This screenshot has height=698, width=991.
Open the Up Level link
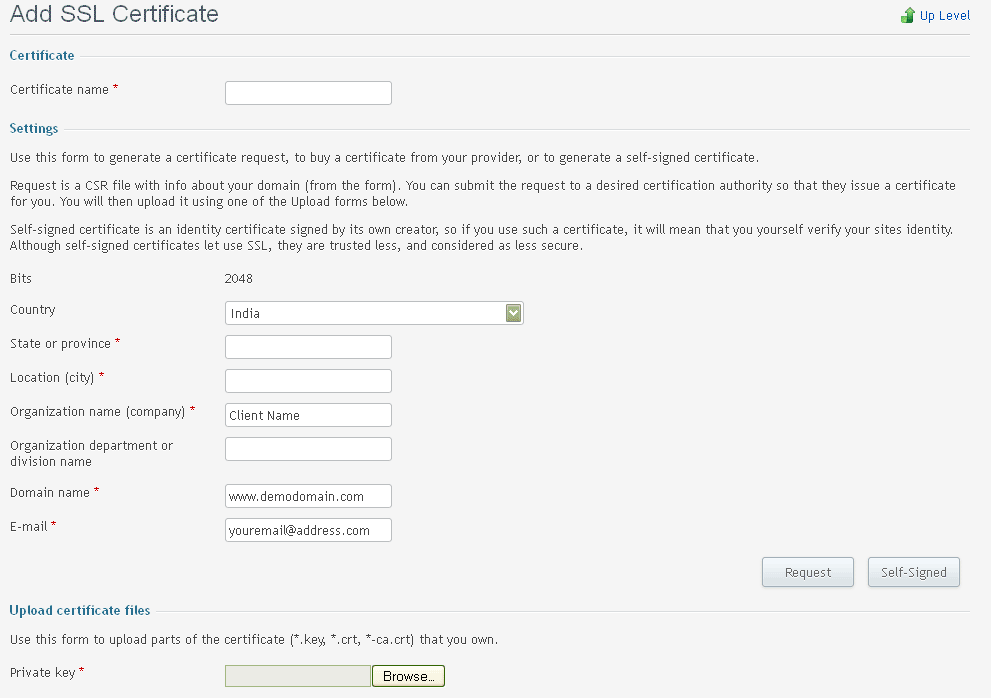click(x=944, y=16)
